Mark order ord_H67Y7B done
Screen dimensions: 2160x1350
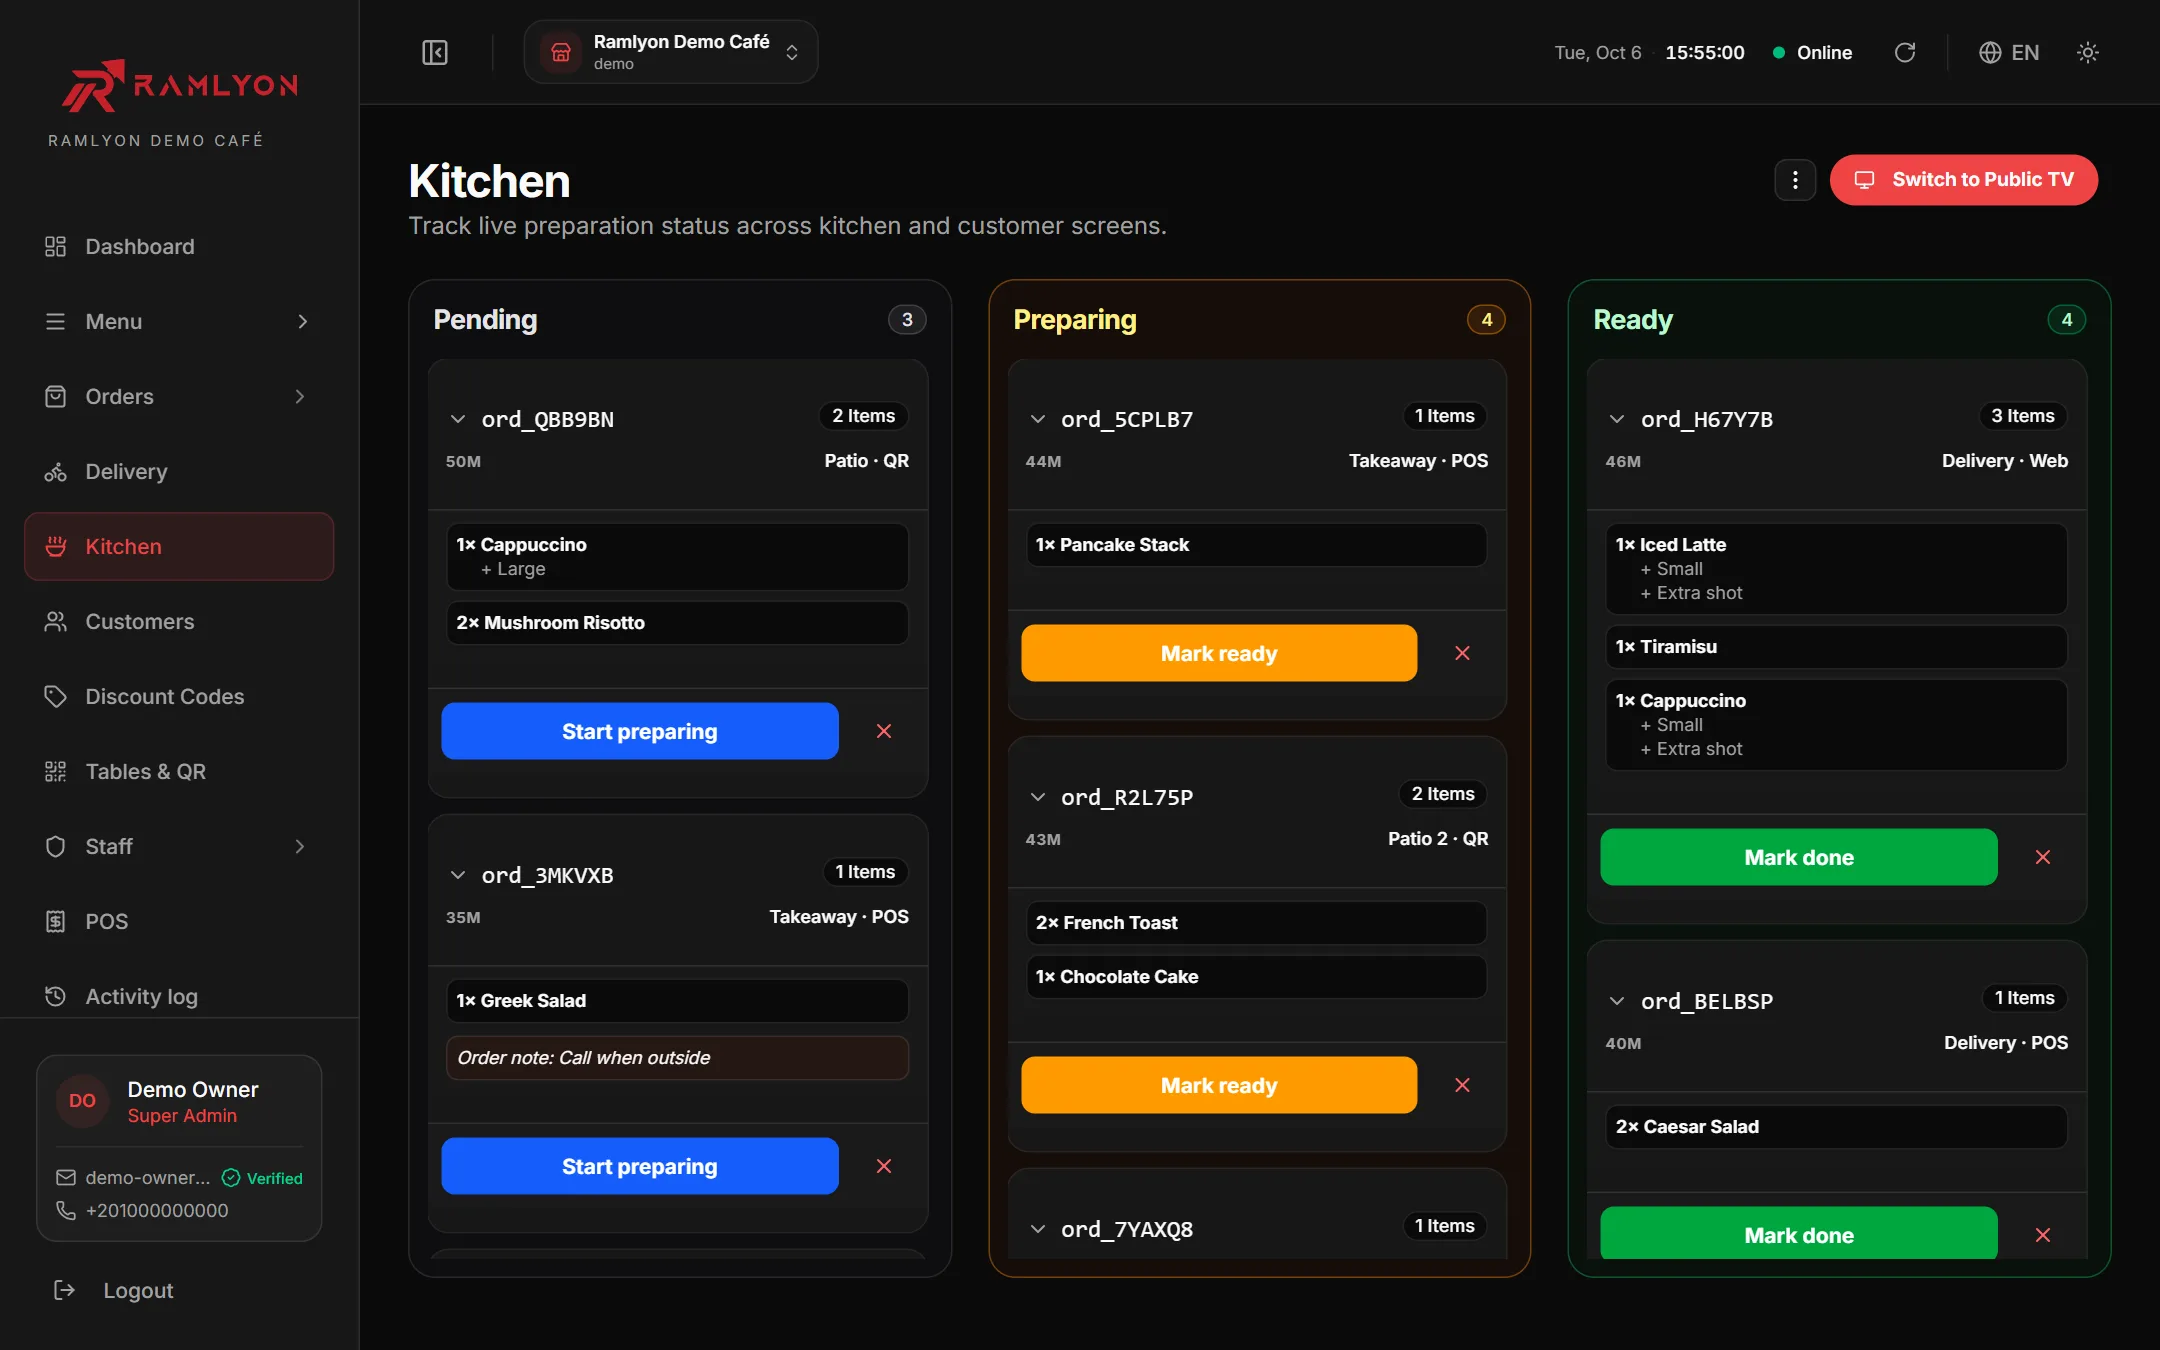click(1799, 857)
